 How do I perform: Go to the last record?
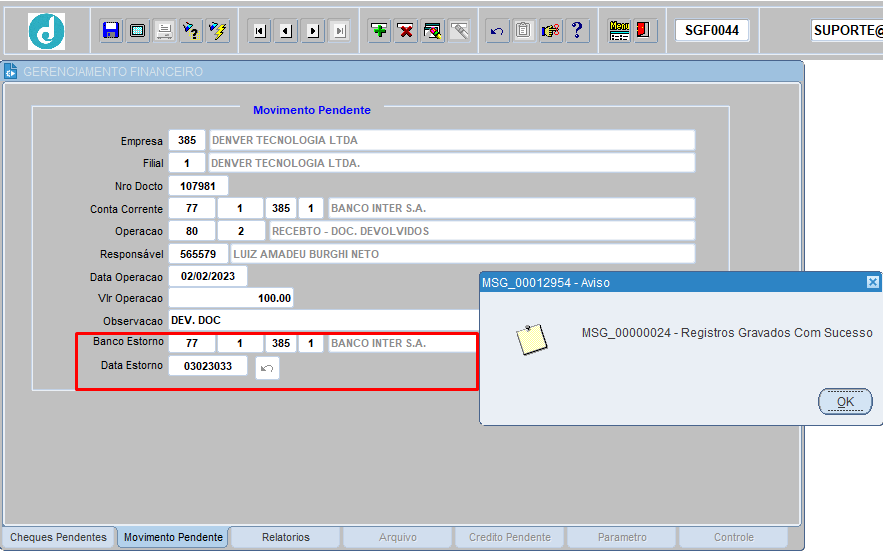tap(340, 30)
